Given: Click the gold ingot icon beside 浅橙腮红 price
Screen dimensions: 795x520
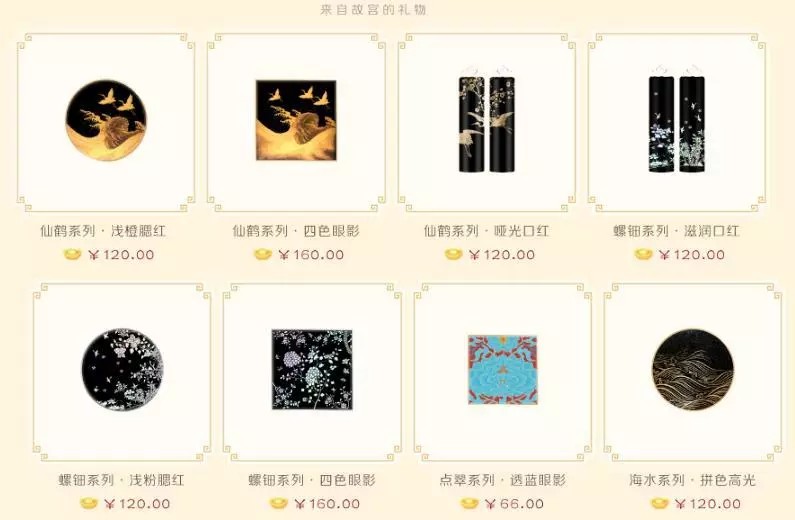Looking at the screenshot, I should pos(73,254).
